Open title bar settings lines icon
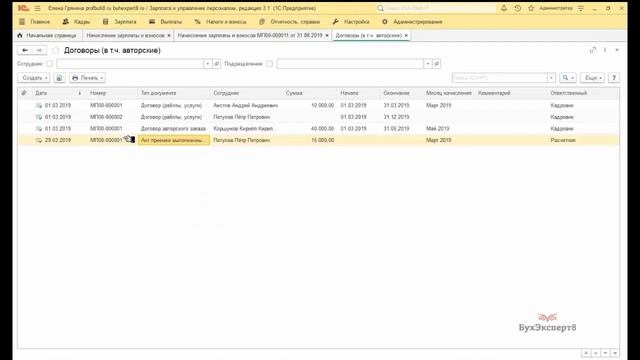Image resolution: width=640 pixels, height=360 pixels. (581, 8)
